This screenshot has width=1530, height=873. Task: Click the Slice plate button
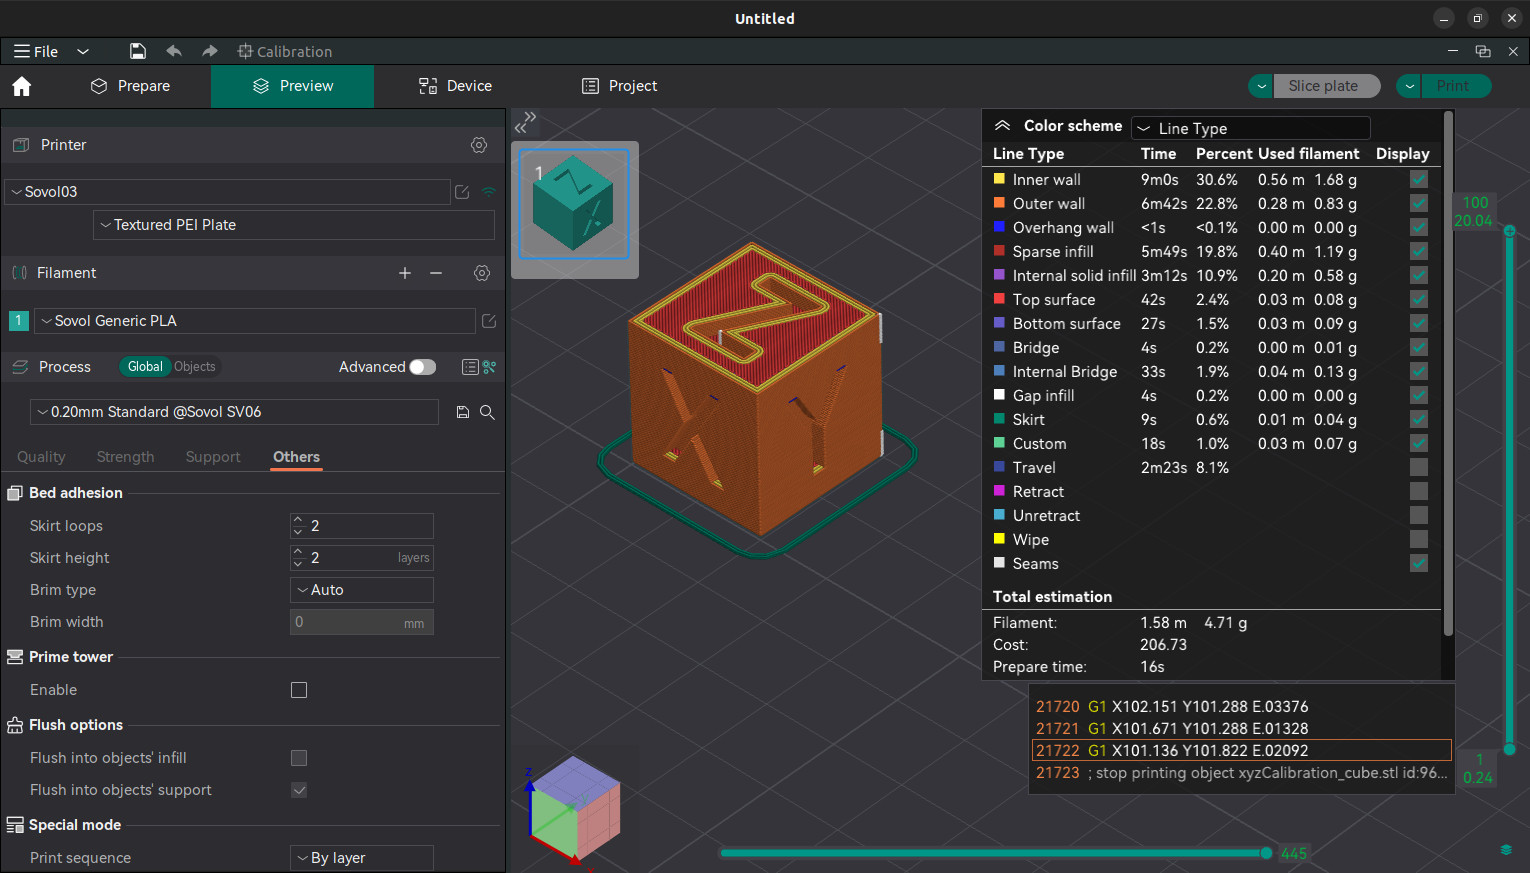(1323, 86)
